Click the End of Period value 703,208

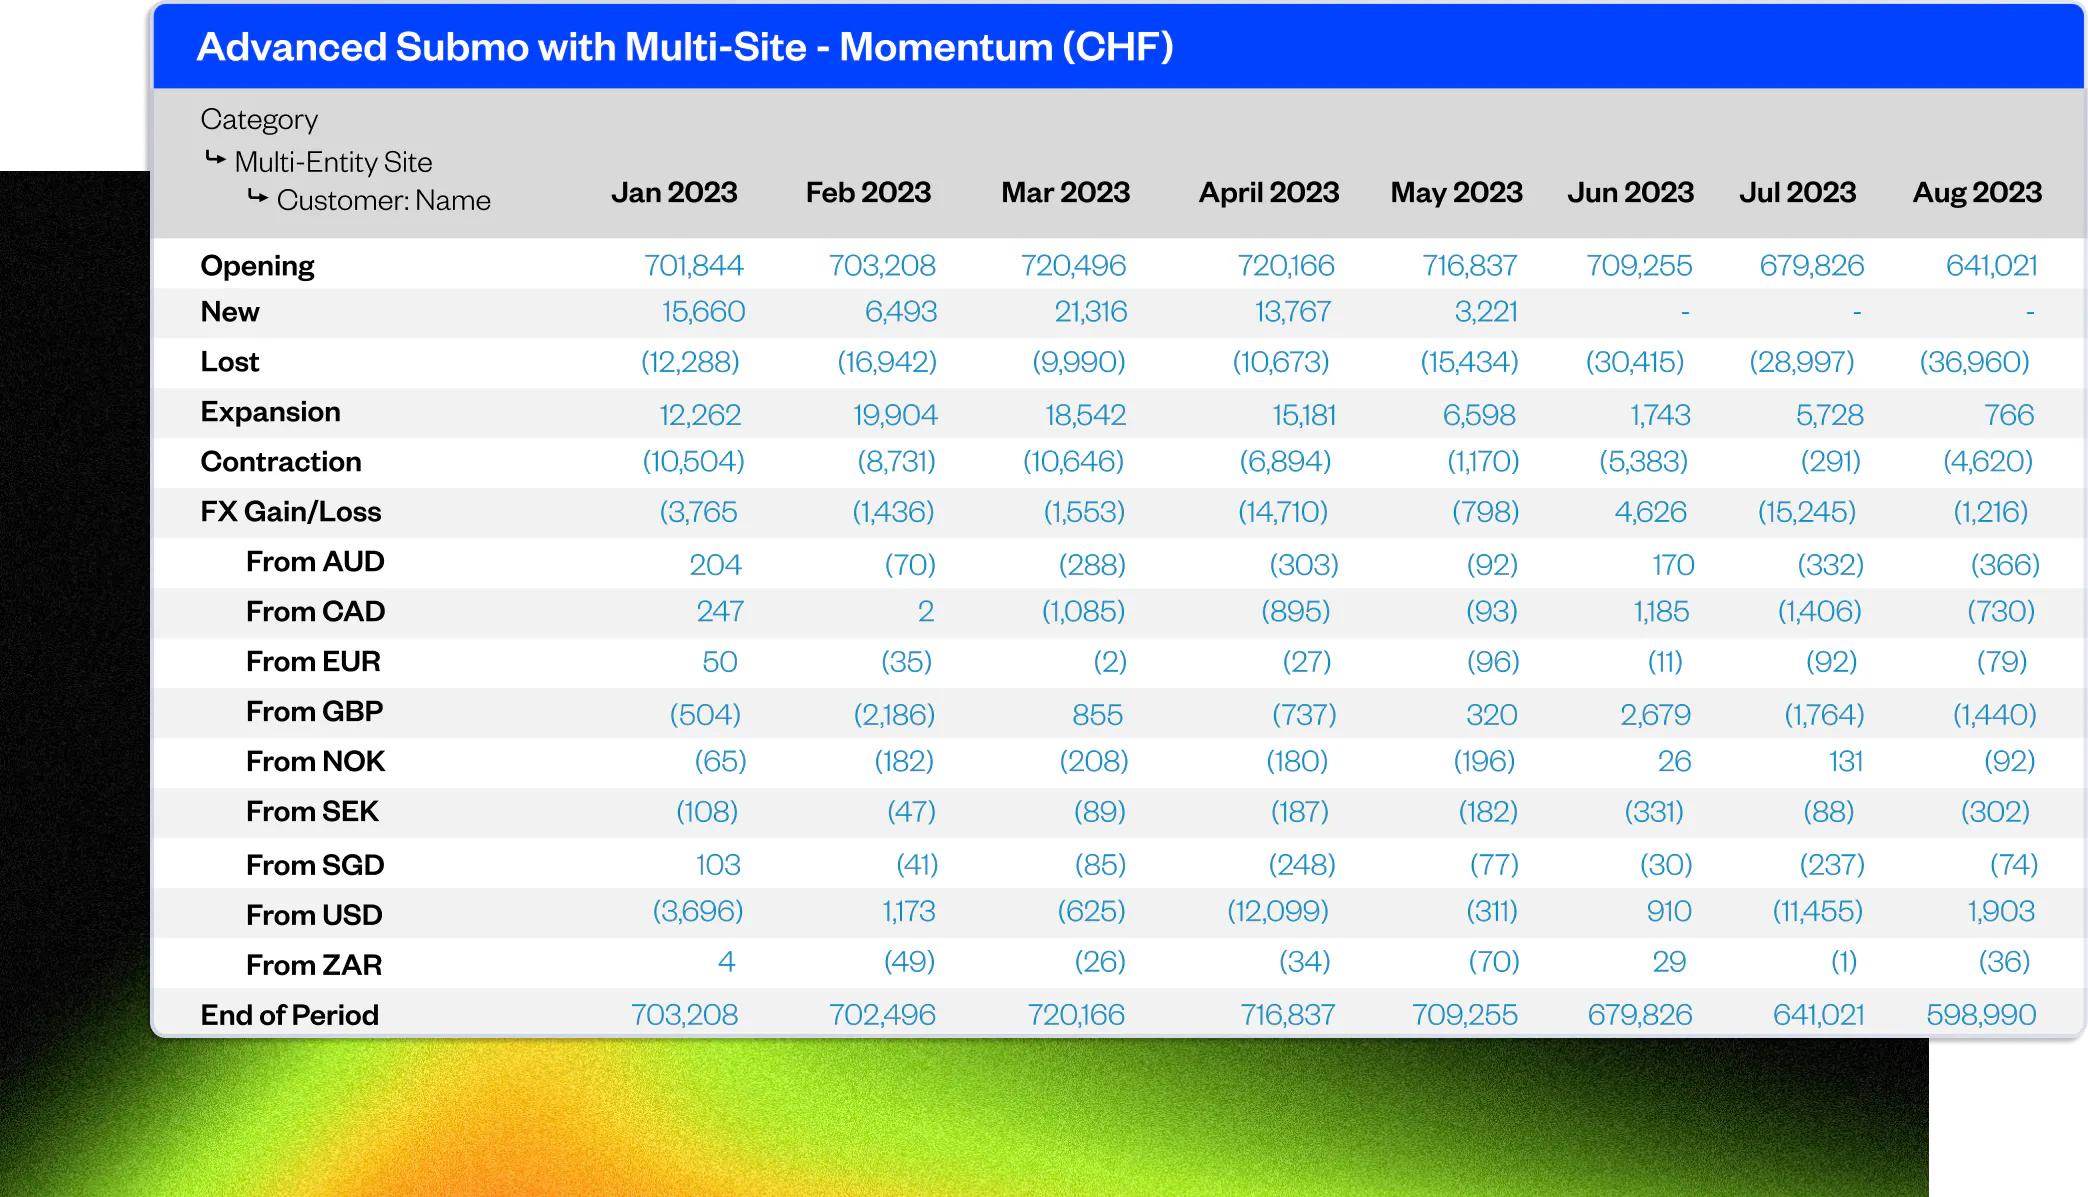(x=684, y=1015)
